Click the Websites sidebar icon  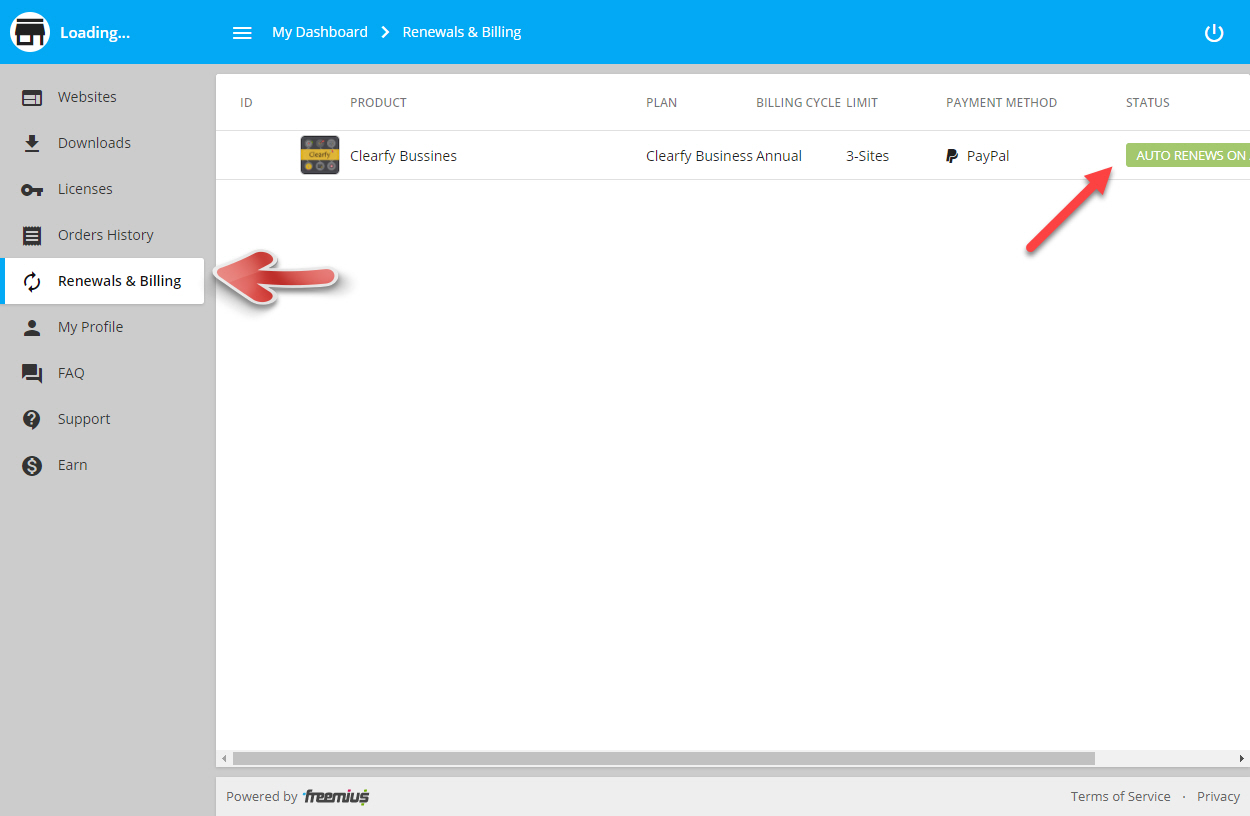(32, 97)
